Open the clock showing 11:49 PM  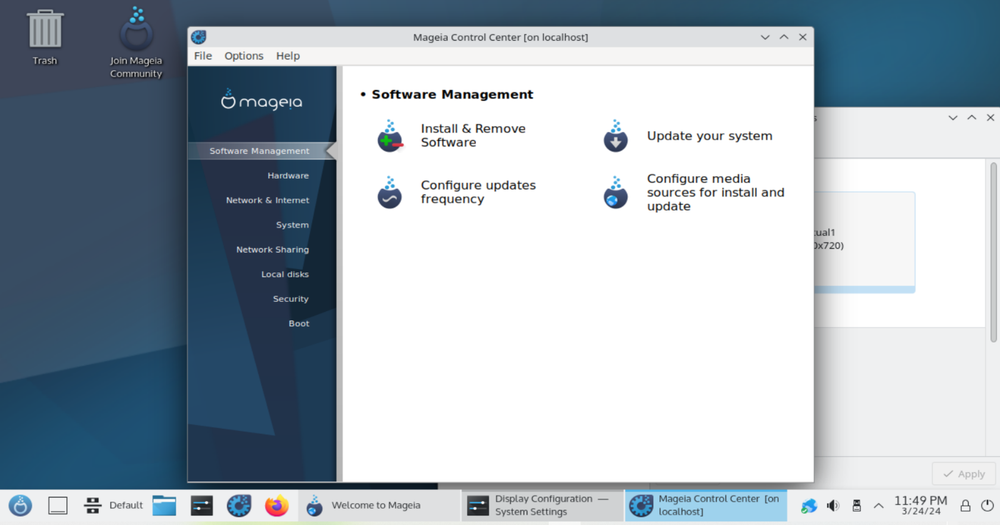tap(920, 505)
